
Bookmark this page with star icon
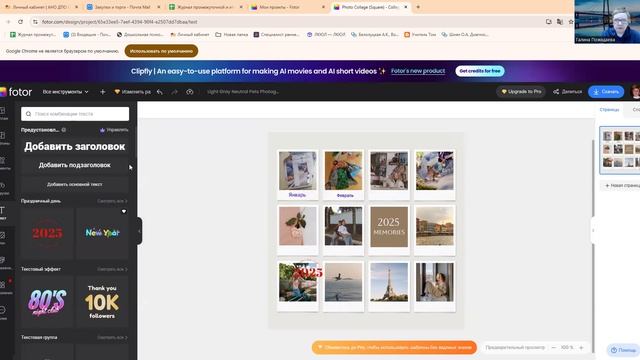coord(571,22)
